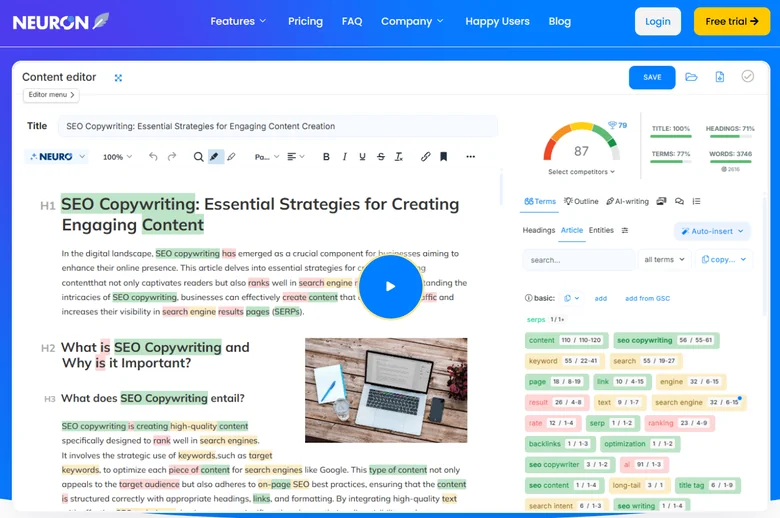Click the checkmark circle icon in editor header
This screenshot has height=518, width=780.
click(x=748, y=76)
